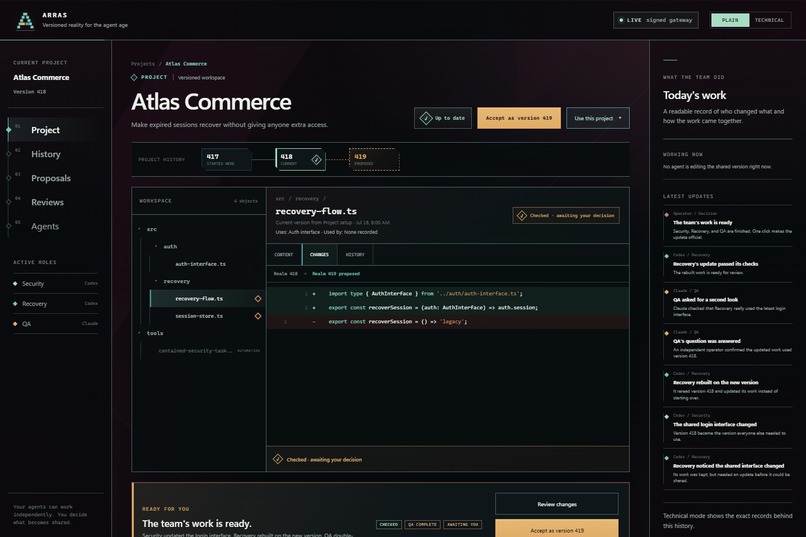Click the 'Version 418' text in sidebar
This screenshot has width=806, height=537.
pos(29,92)
